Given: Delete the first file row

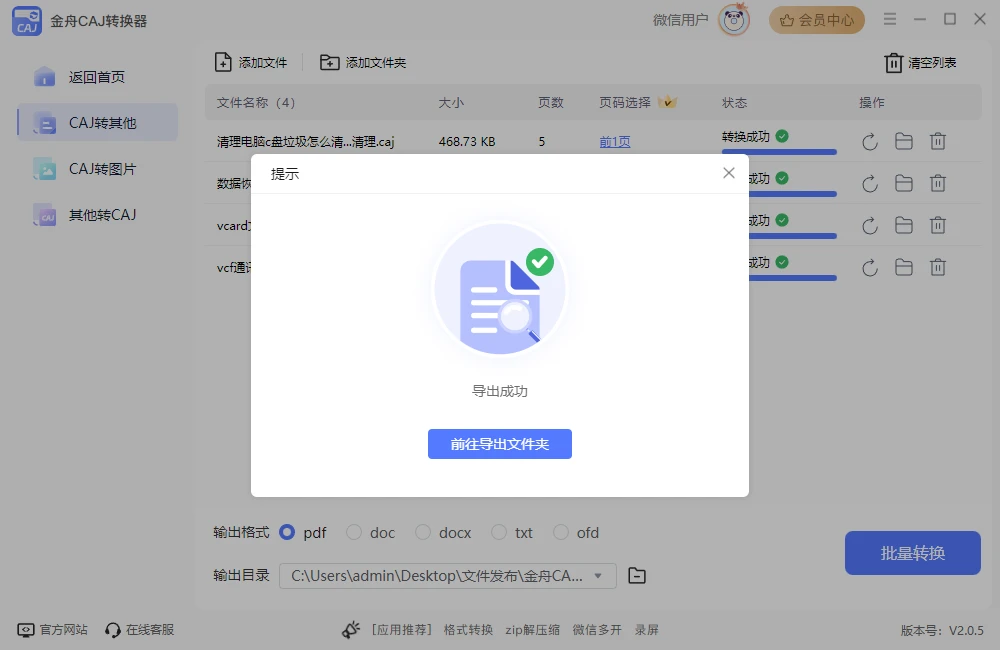Looking at the screenshot, I should (x=938, y=142).
